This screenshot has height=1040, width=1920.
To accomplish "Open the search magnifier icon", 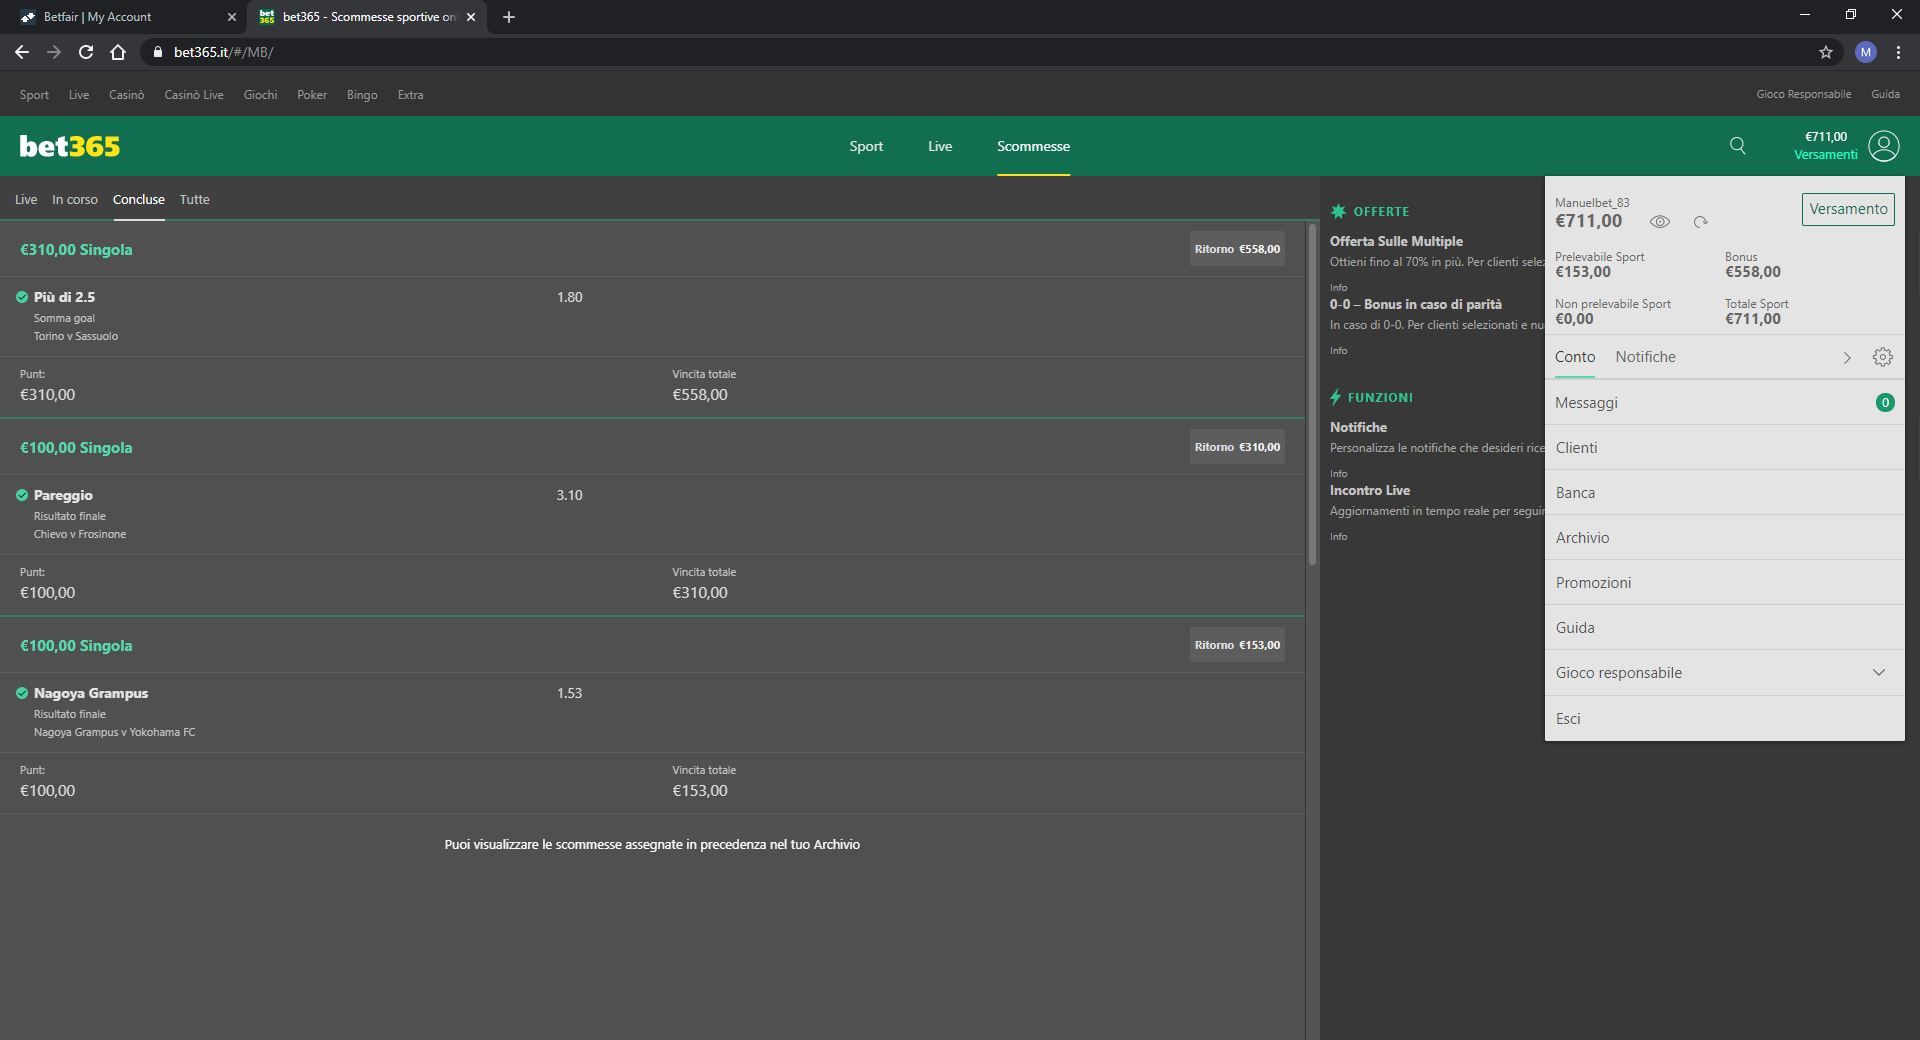I will point(1738,146).
